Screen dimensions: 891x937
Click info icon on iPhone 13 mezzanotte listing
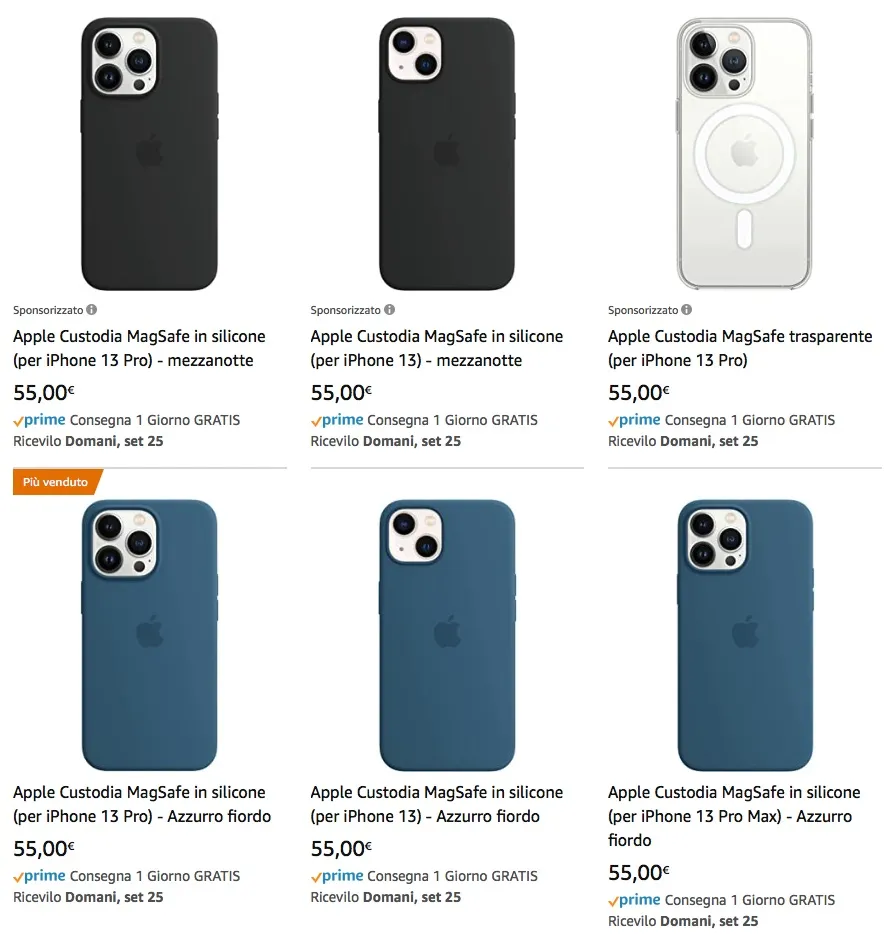pyautogui.click(x=389, y=310)
